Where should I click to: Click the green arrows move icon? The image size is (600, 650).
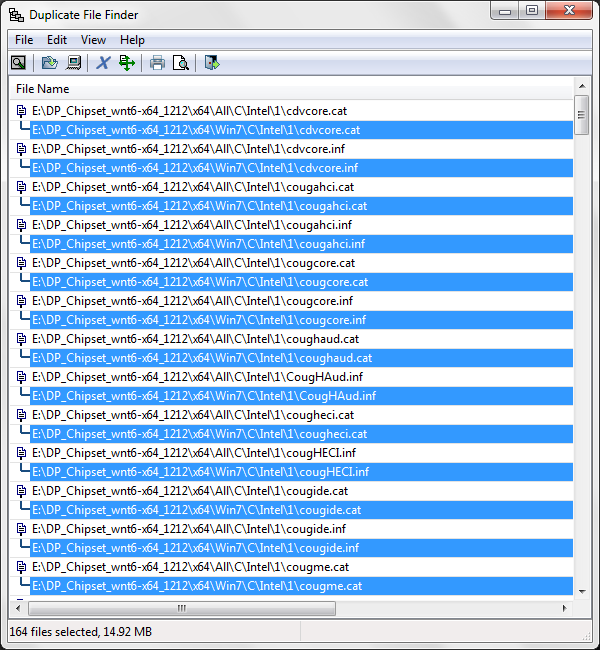pos(127,63)
